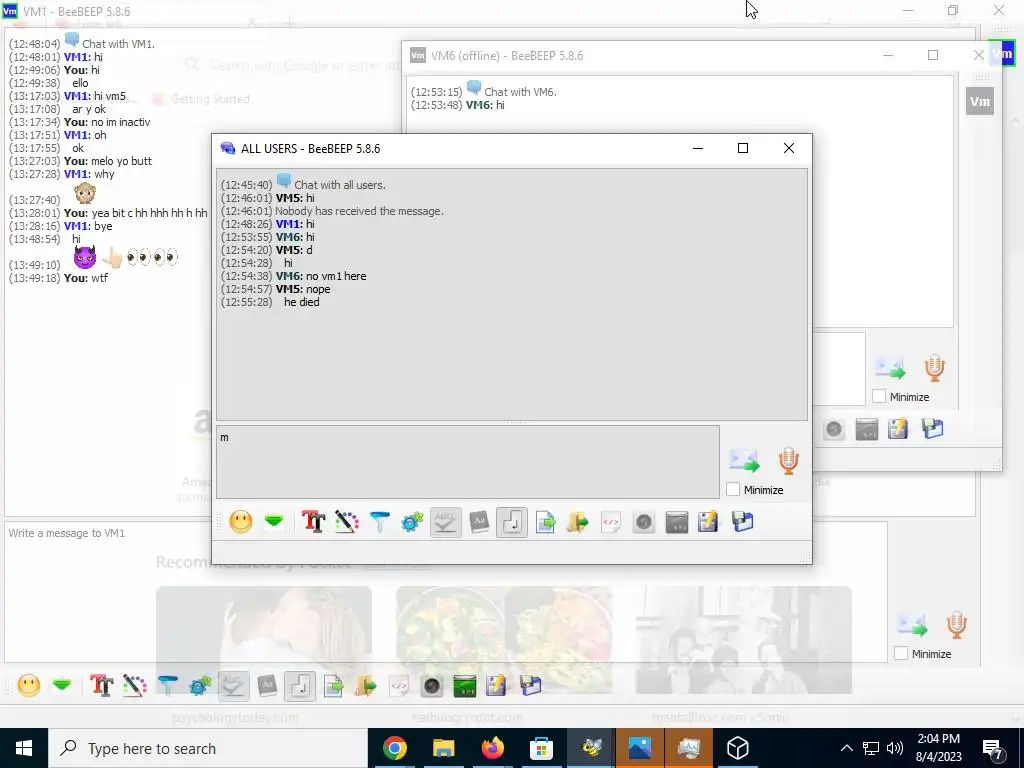Switch to BeeBEEP bee icon in taskbar
This screenshot has height=768, width=1024.
(x=590, y=748)
